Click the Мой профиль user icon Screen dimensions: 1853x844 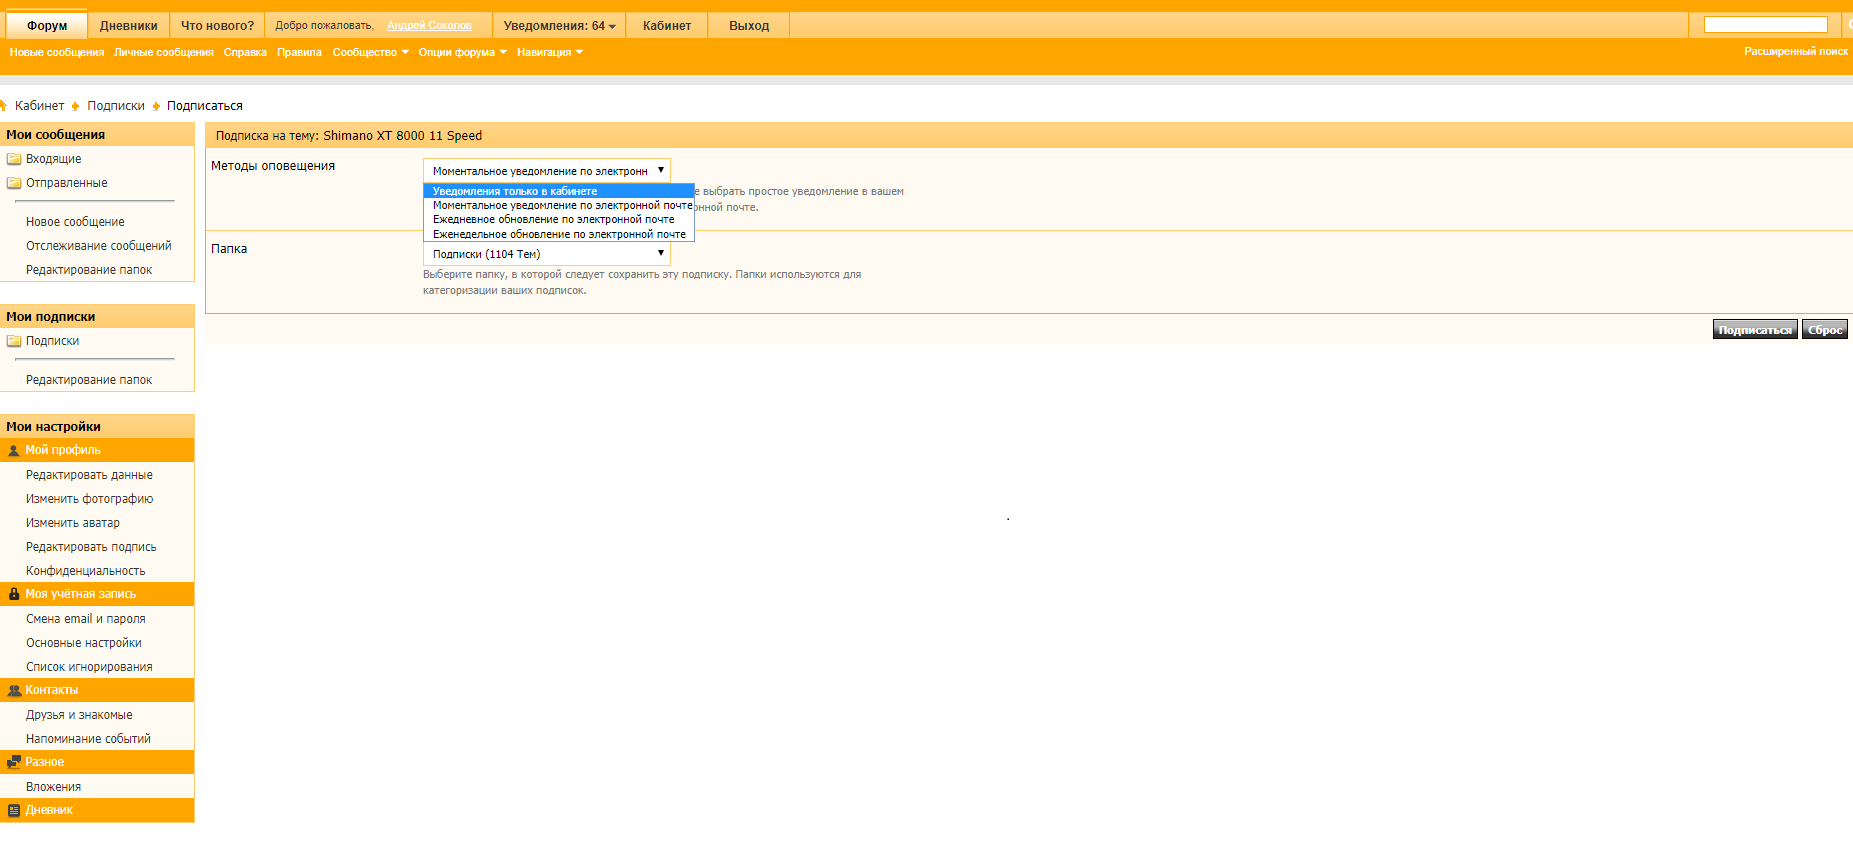(14, 451)
